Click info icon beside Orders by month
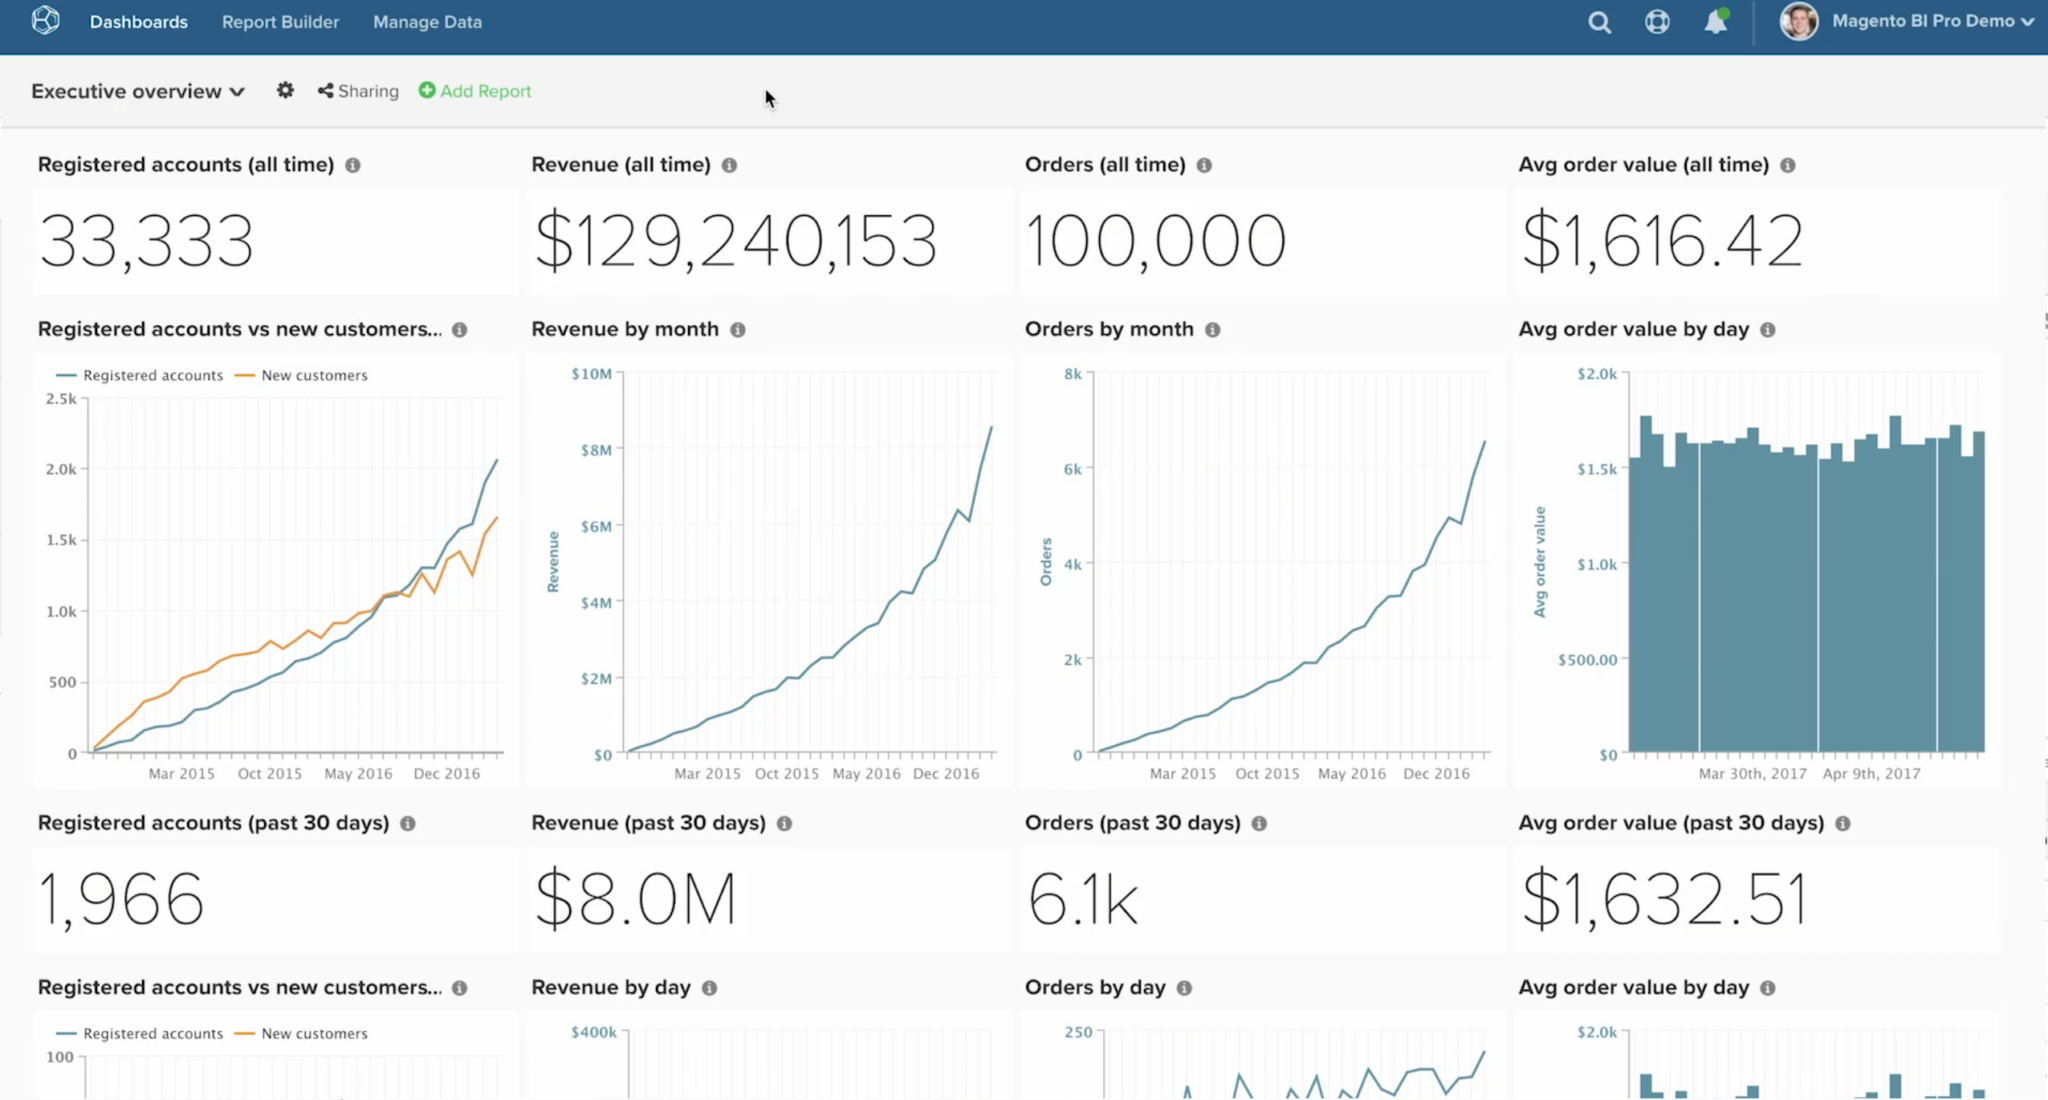2048x1100 pixels. coord(1212,330)
